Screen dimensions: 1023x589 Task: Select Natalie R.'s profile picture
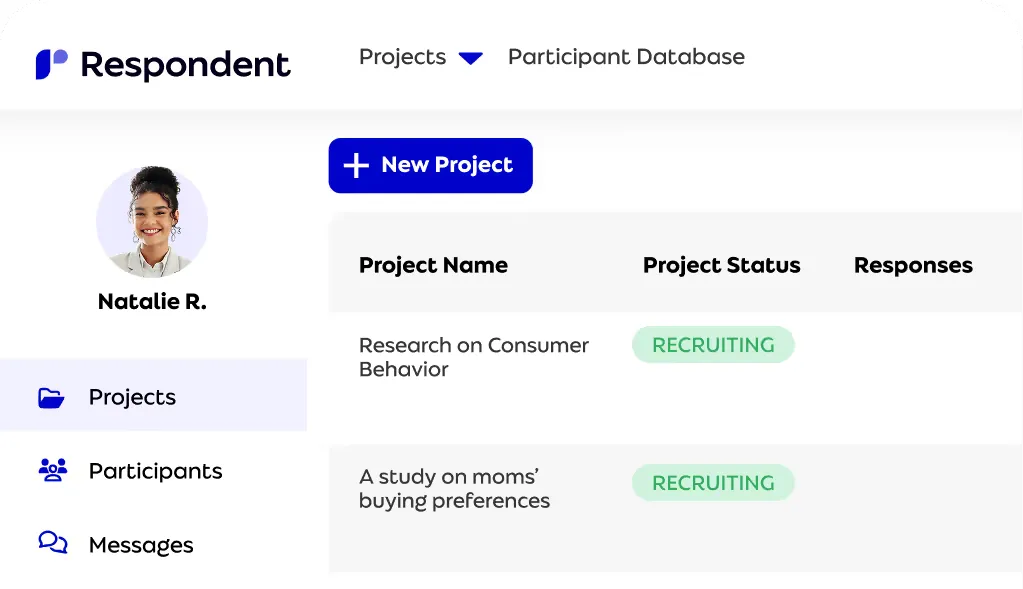coord(152,222)
